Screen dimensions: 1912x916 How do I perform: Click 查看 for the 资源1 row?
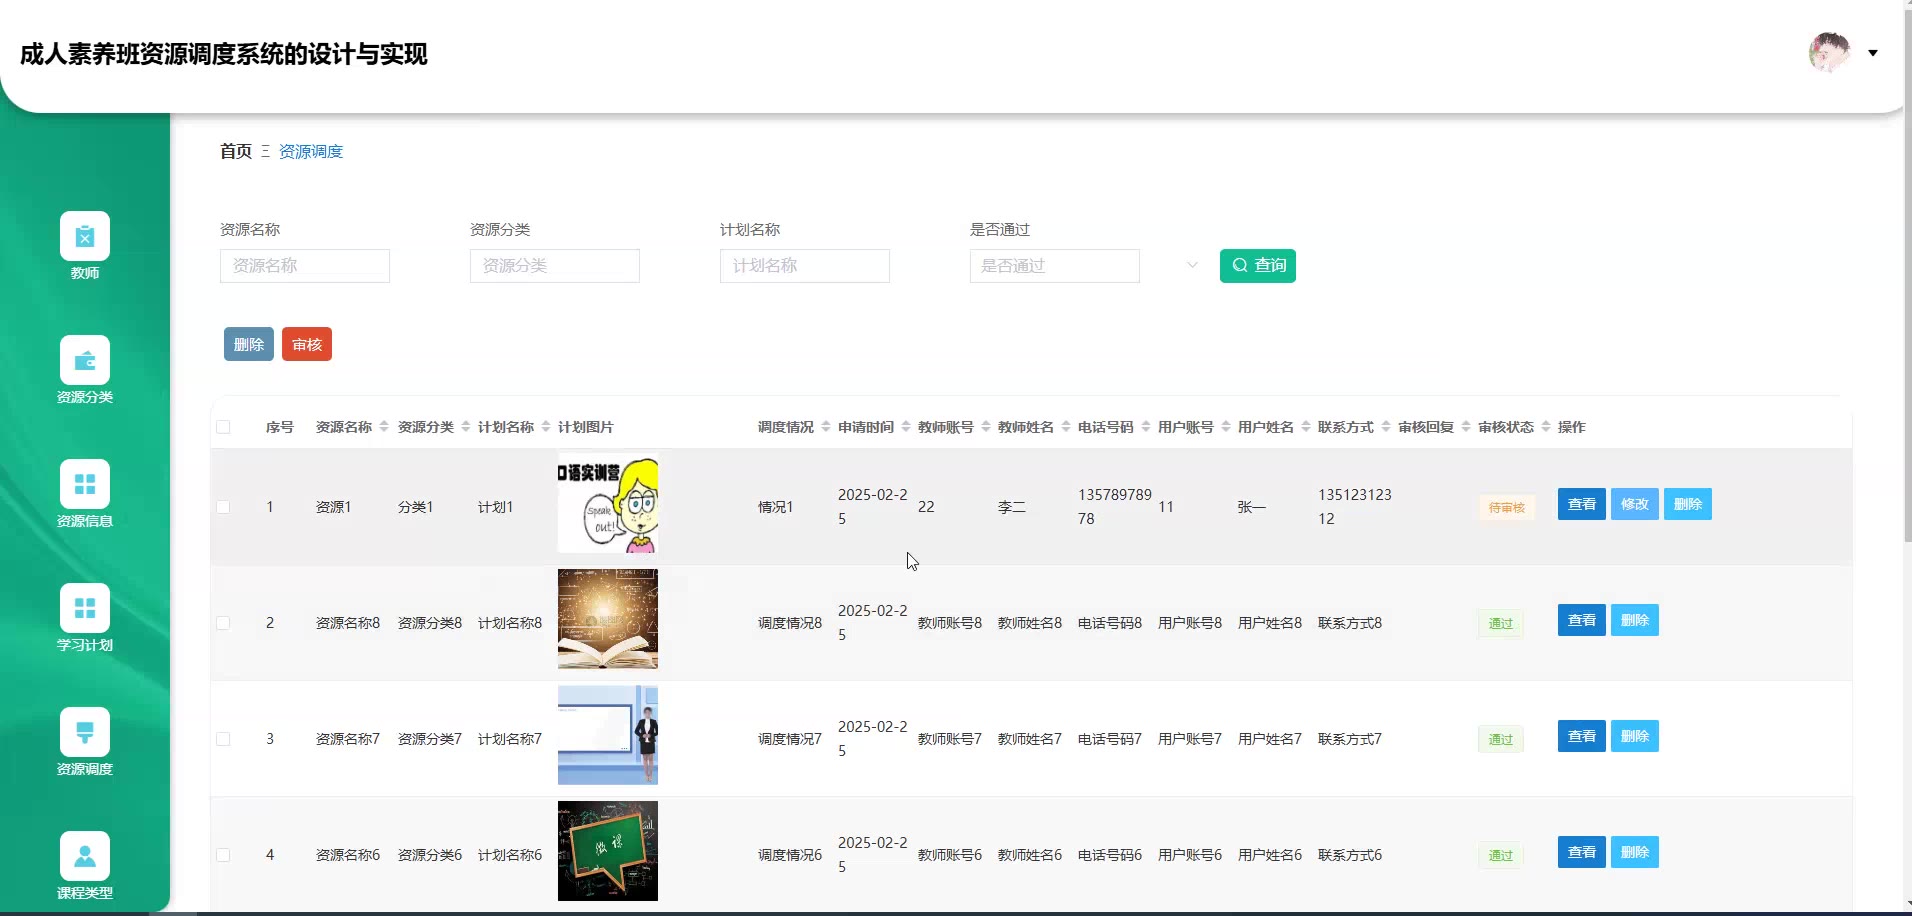click(1582, 504)
